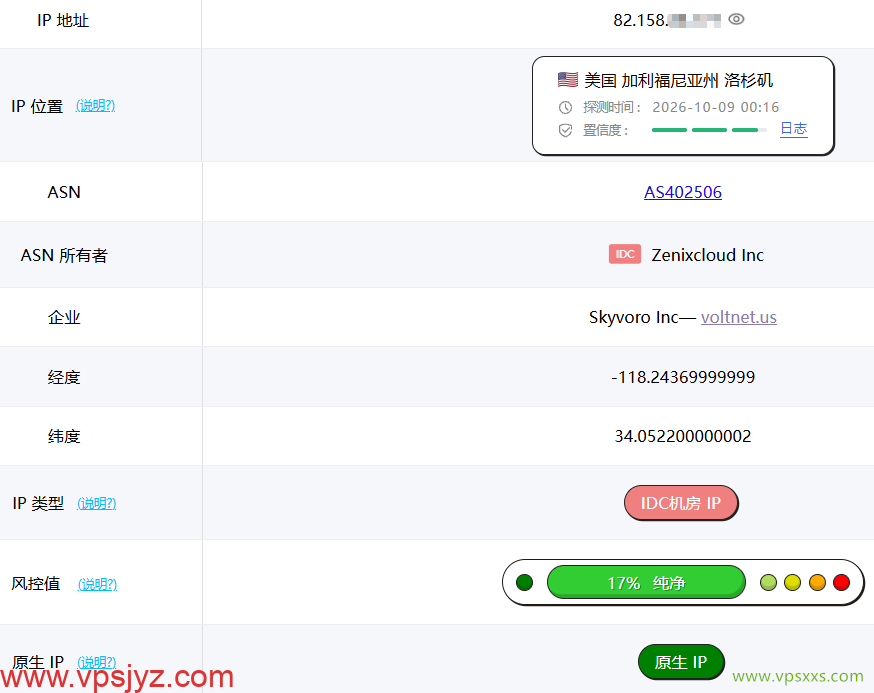This screenshot has width=874, height=693.
Task: Open the 日志 log link
Action: click(x=794, y=129)
